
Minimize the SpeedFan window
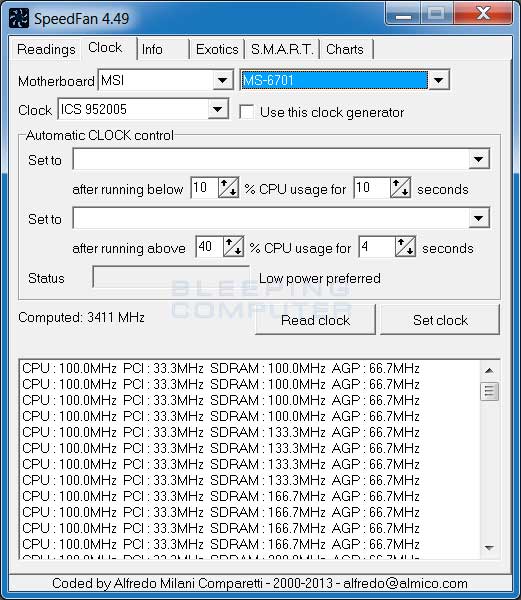(404, 14)
